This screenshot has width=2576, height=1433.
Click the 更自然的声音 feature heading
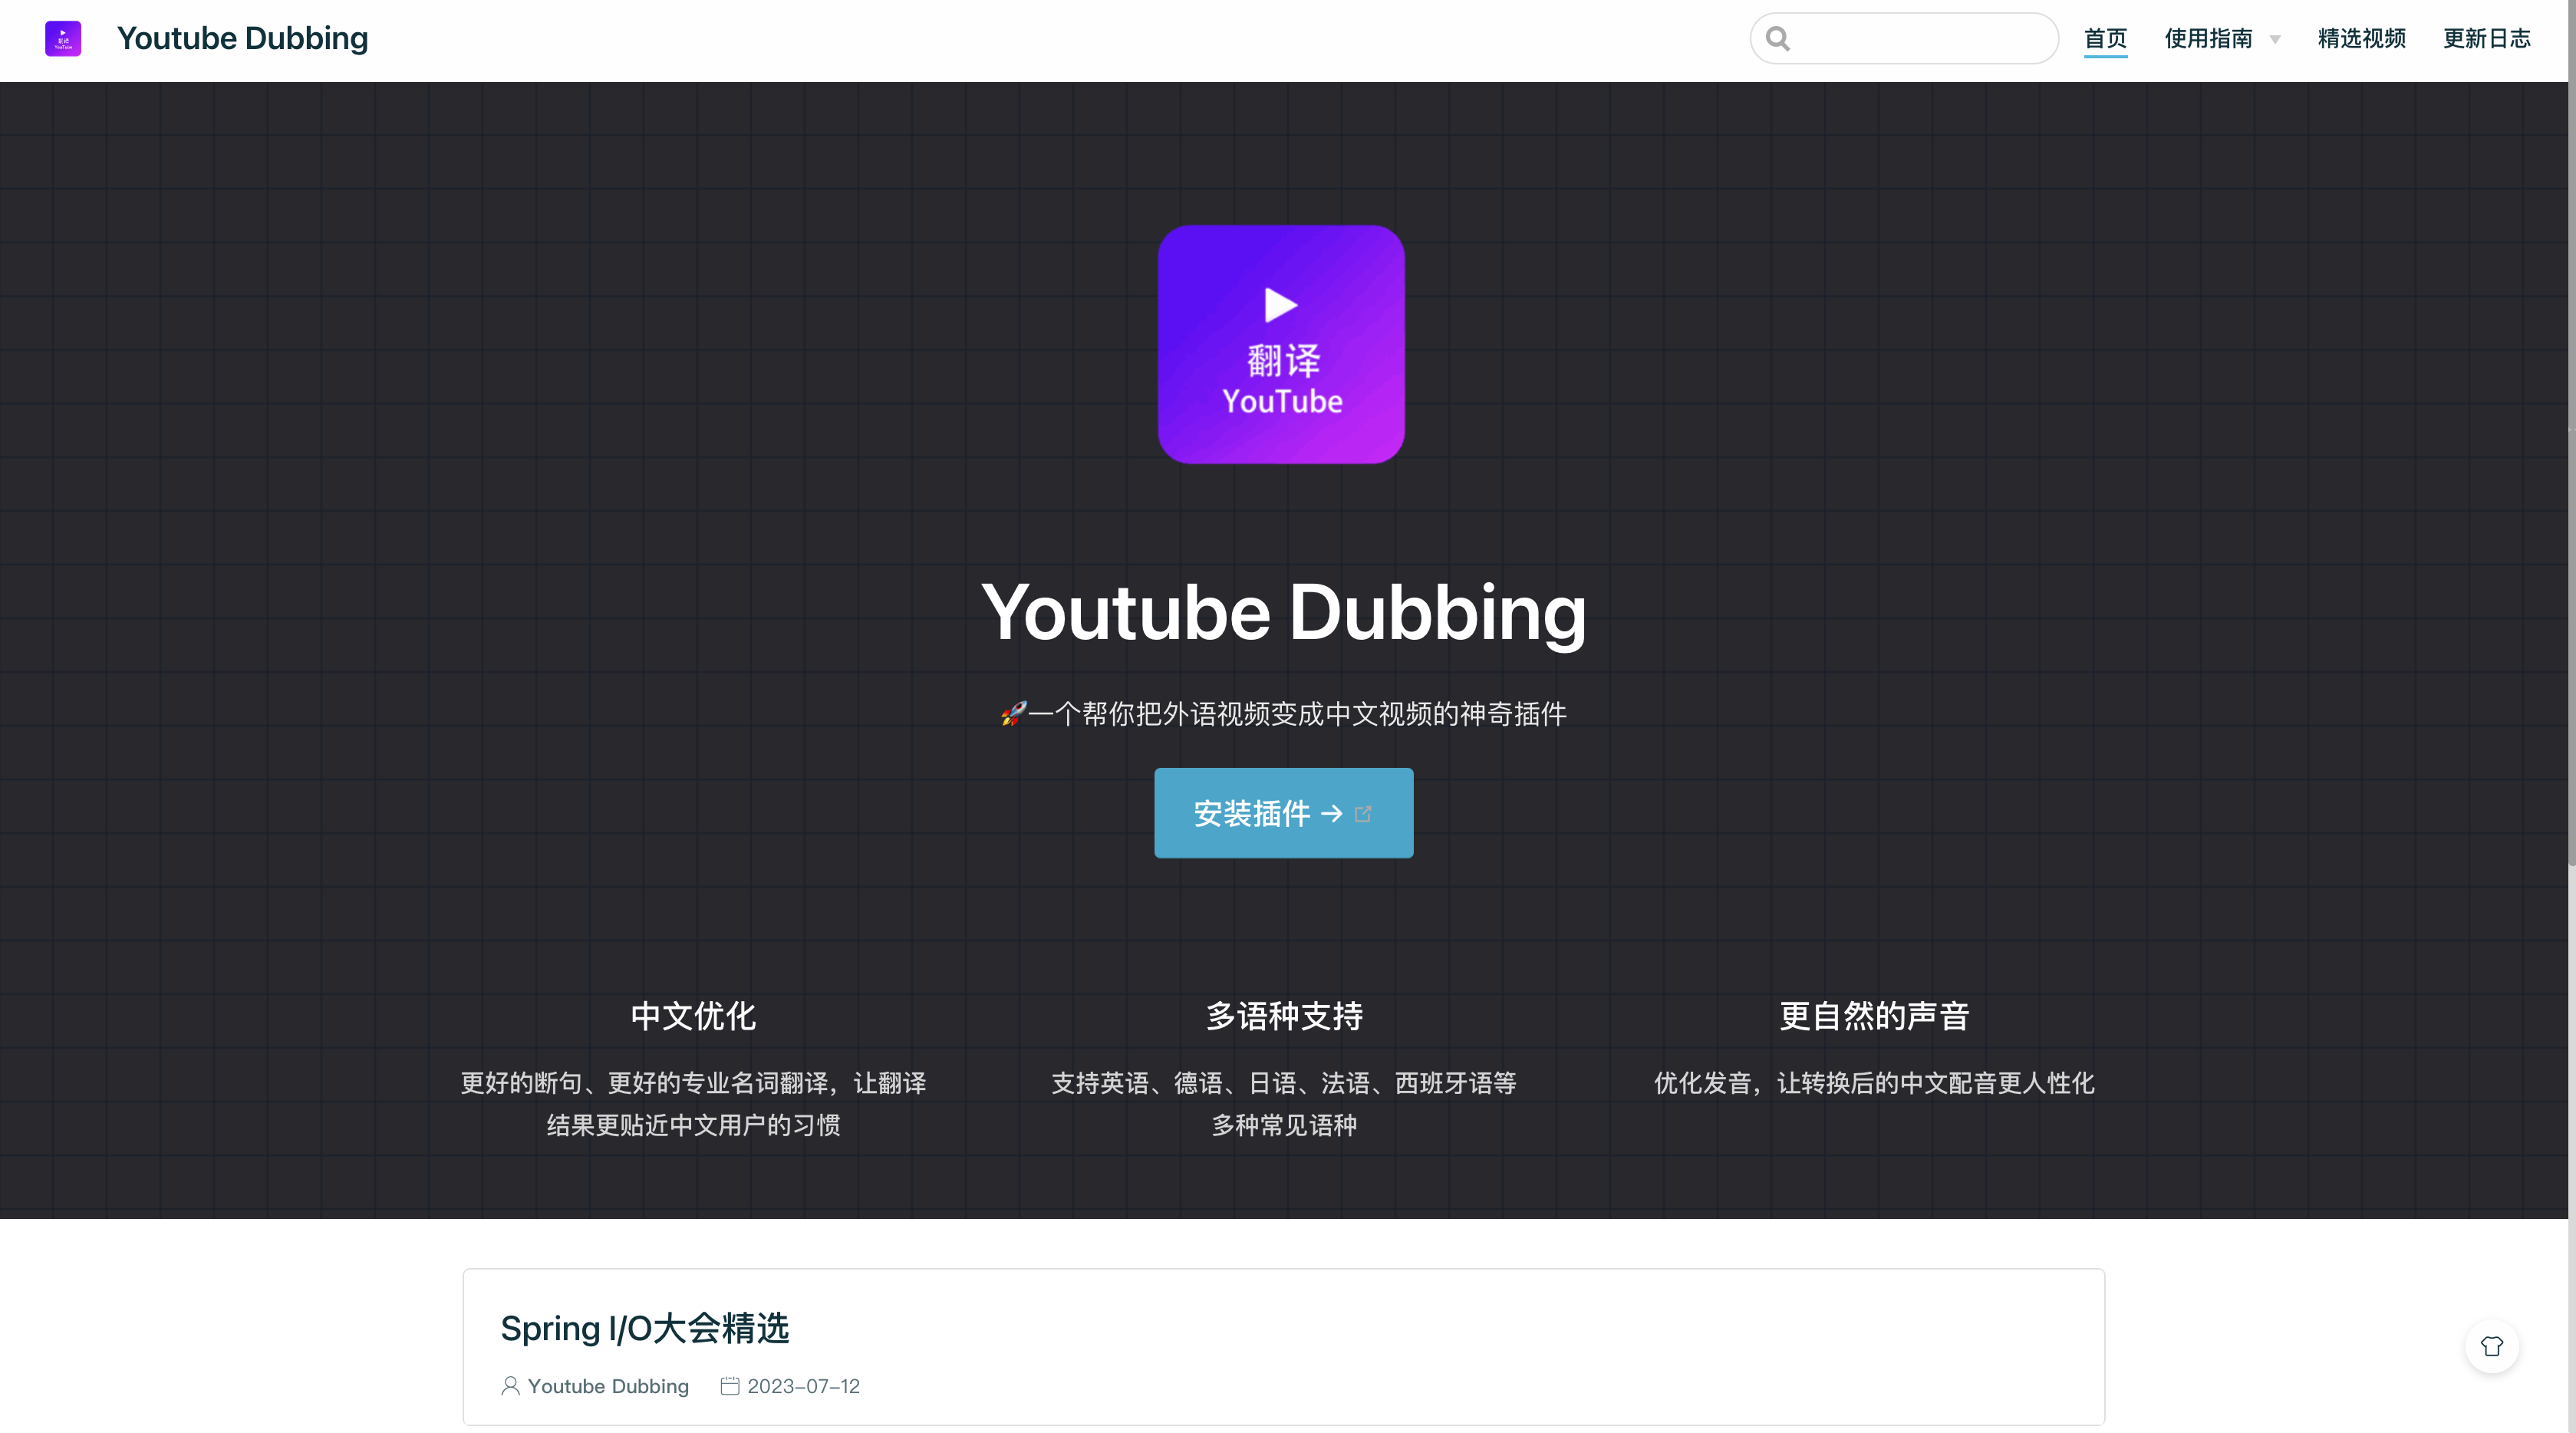pyautogui.click(x=1874, y=1016)
